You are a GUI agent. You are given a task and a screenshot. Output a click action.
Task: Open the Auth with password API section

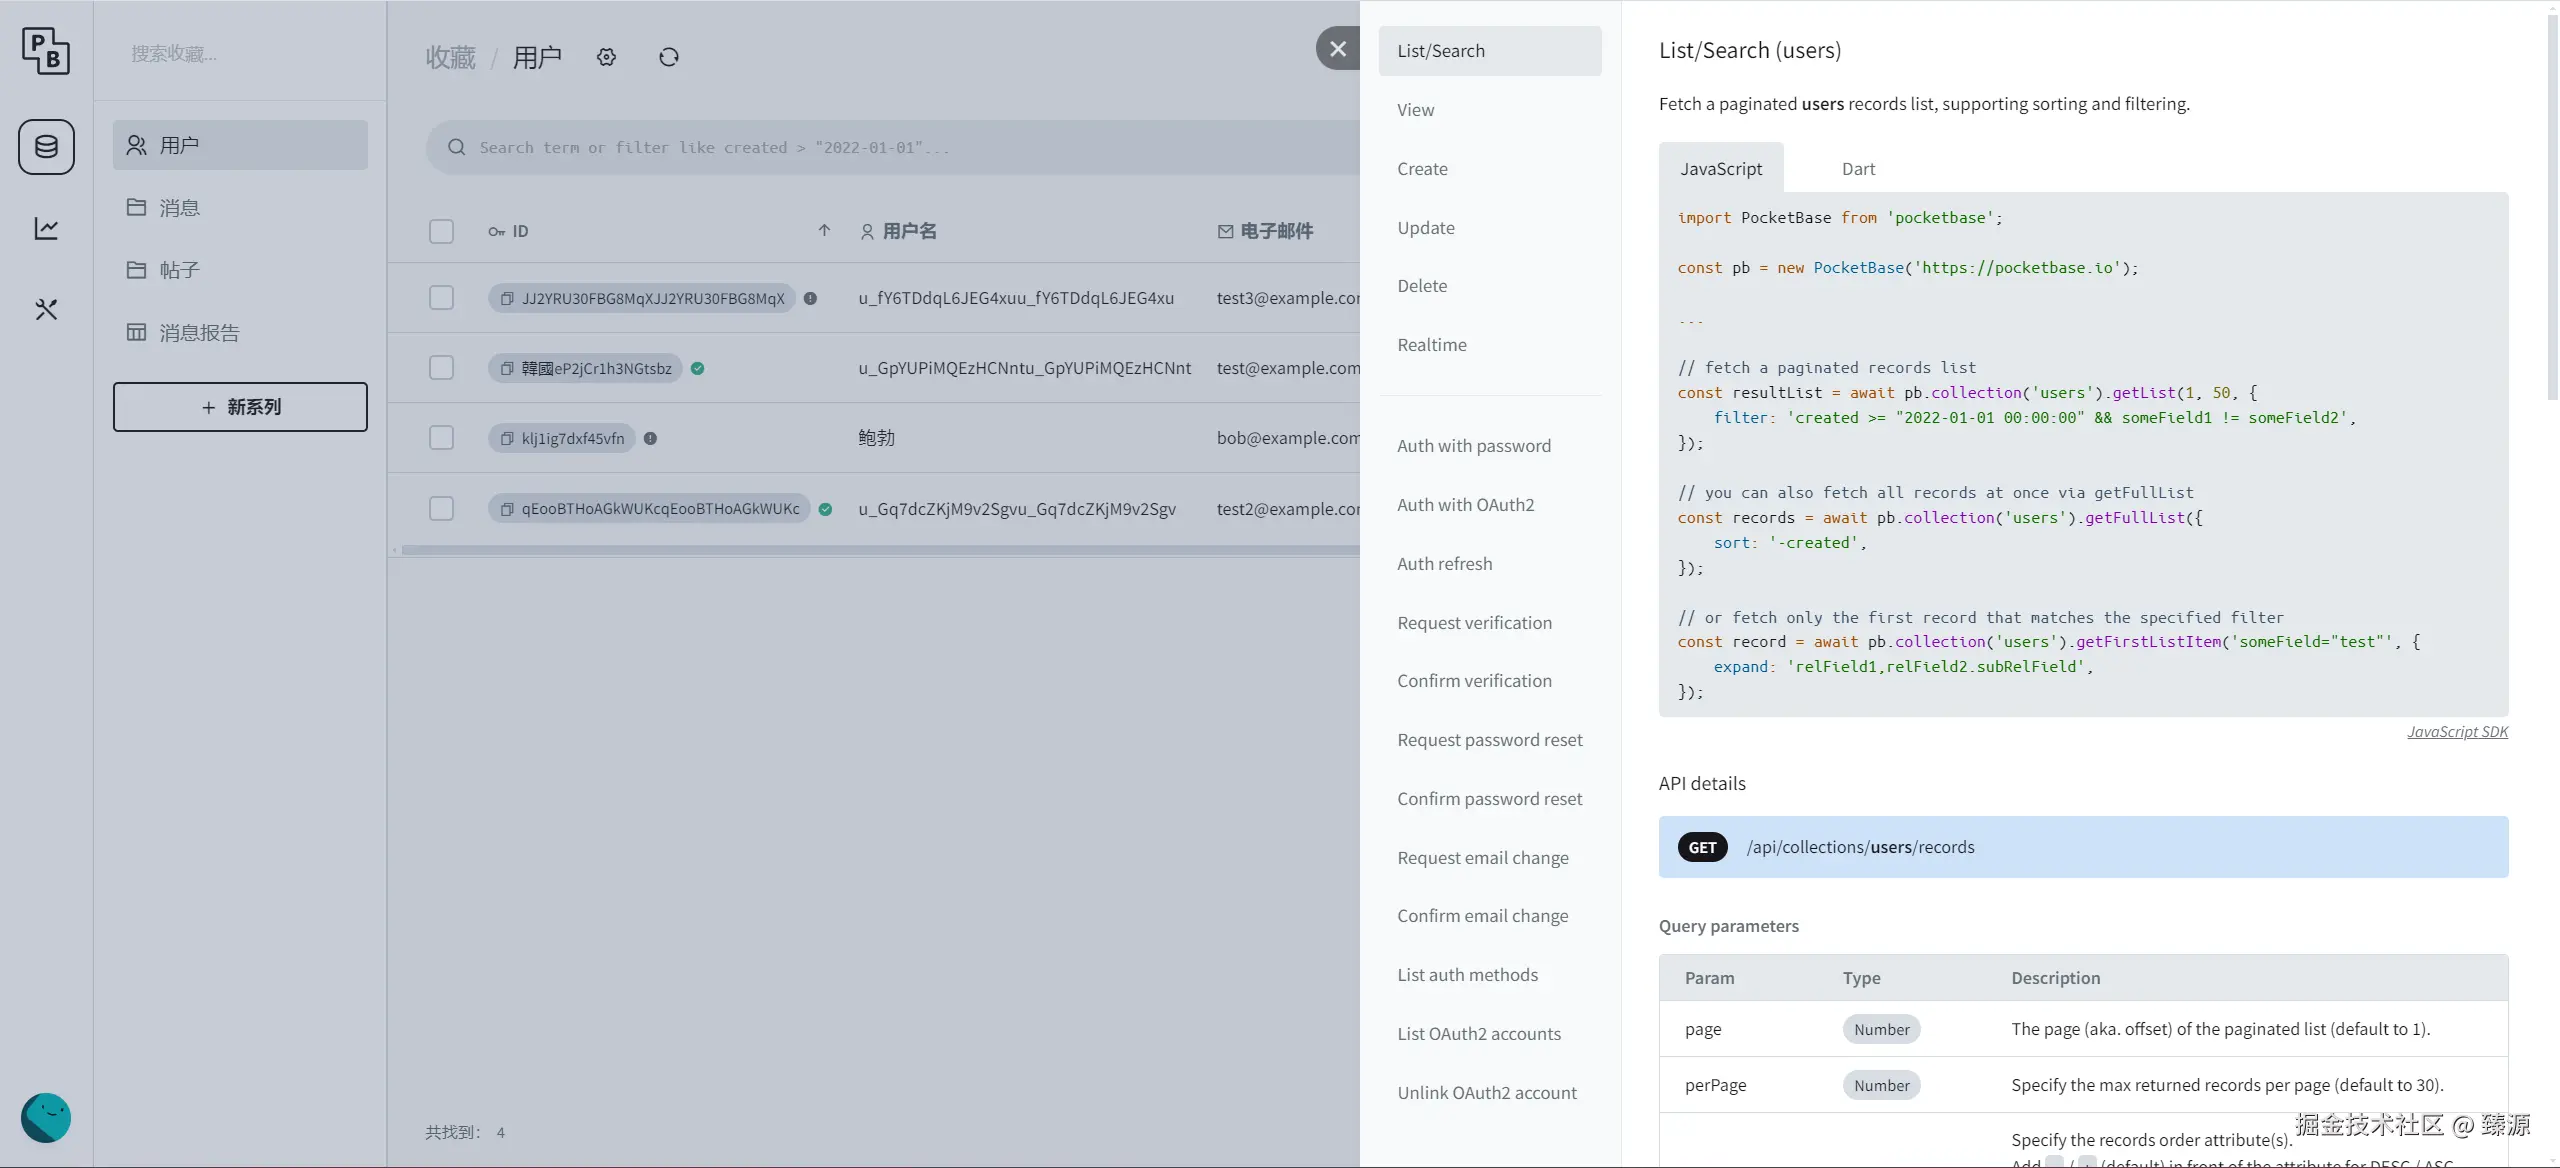click(1474, 446)
